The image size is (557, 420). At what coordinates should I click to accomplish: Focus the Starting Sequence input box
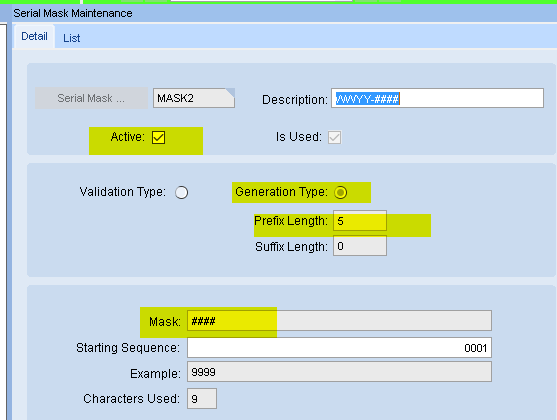point(339,348)
